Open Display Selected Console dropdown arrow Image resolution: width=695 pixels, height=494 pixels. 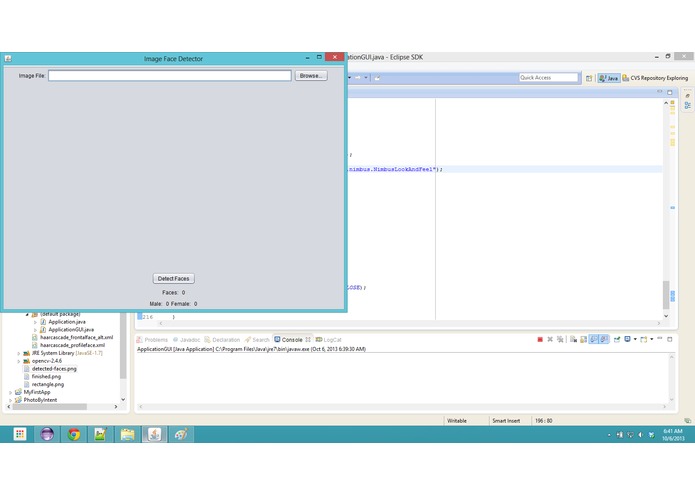635,339
